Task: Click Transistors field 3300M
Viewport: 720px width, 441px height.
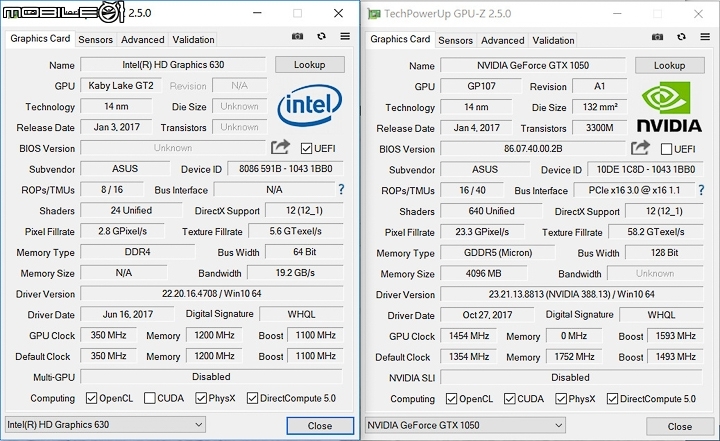Action: coord(600,128)
